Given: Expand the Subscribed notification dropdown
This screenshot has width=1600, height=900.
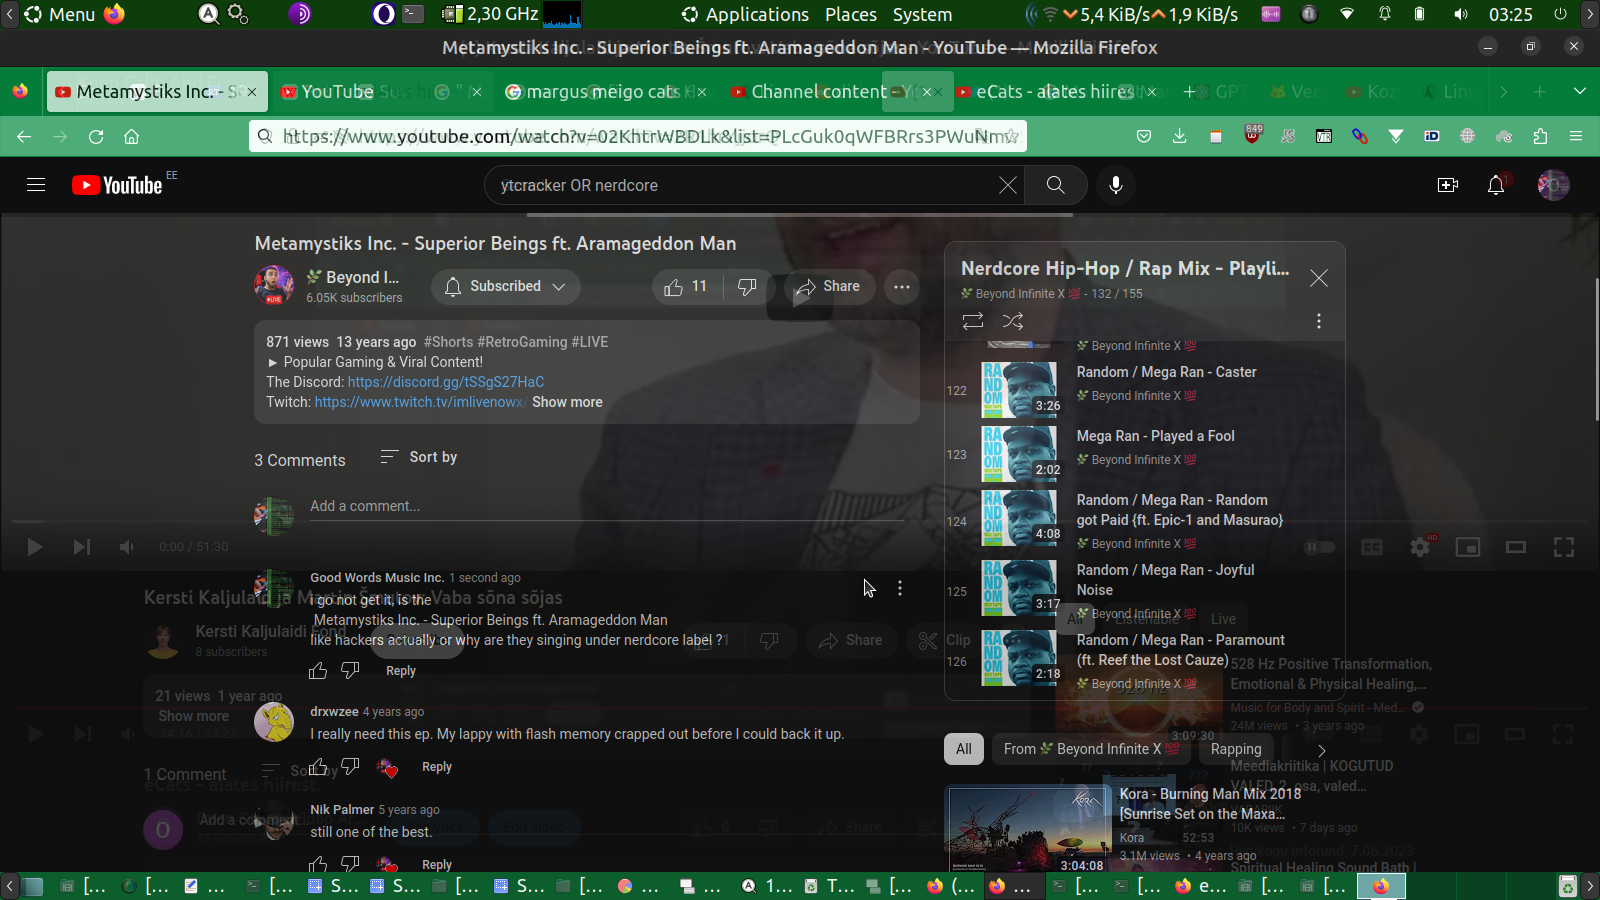Looking at the screenshot, I should 506,287.
